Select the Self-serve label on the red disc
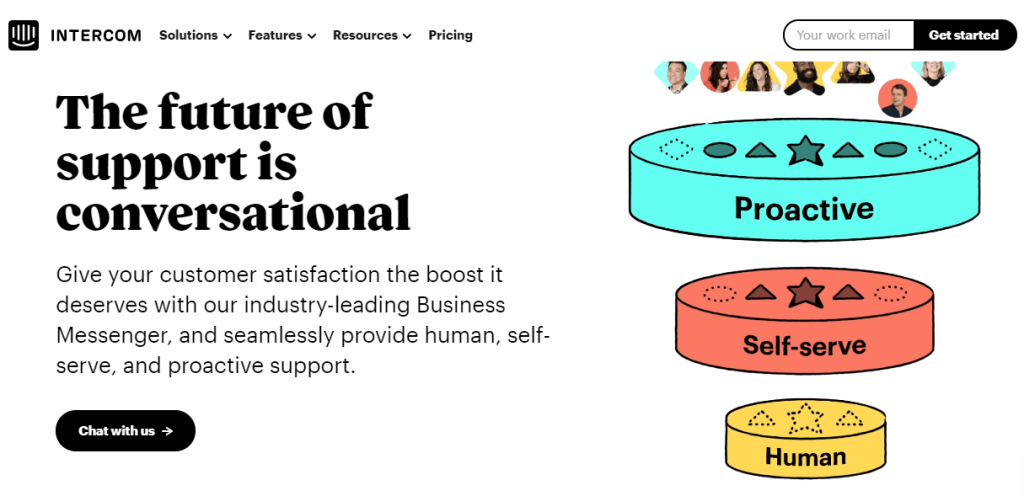The height and width of the screenshot is (496, 1024). [805, 344]
